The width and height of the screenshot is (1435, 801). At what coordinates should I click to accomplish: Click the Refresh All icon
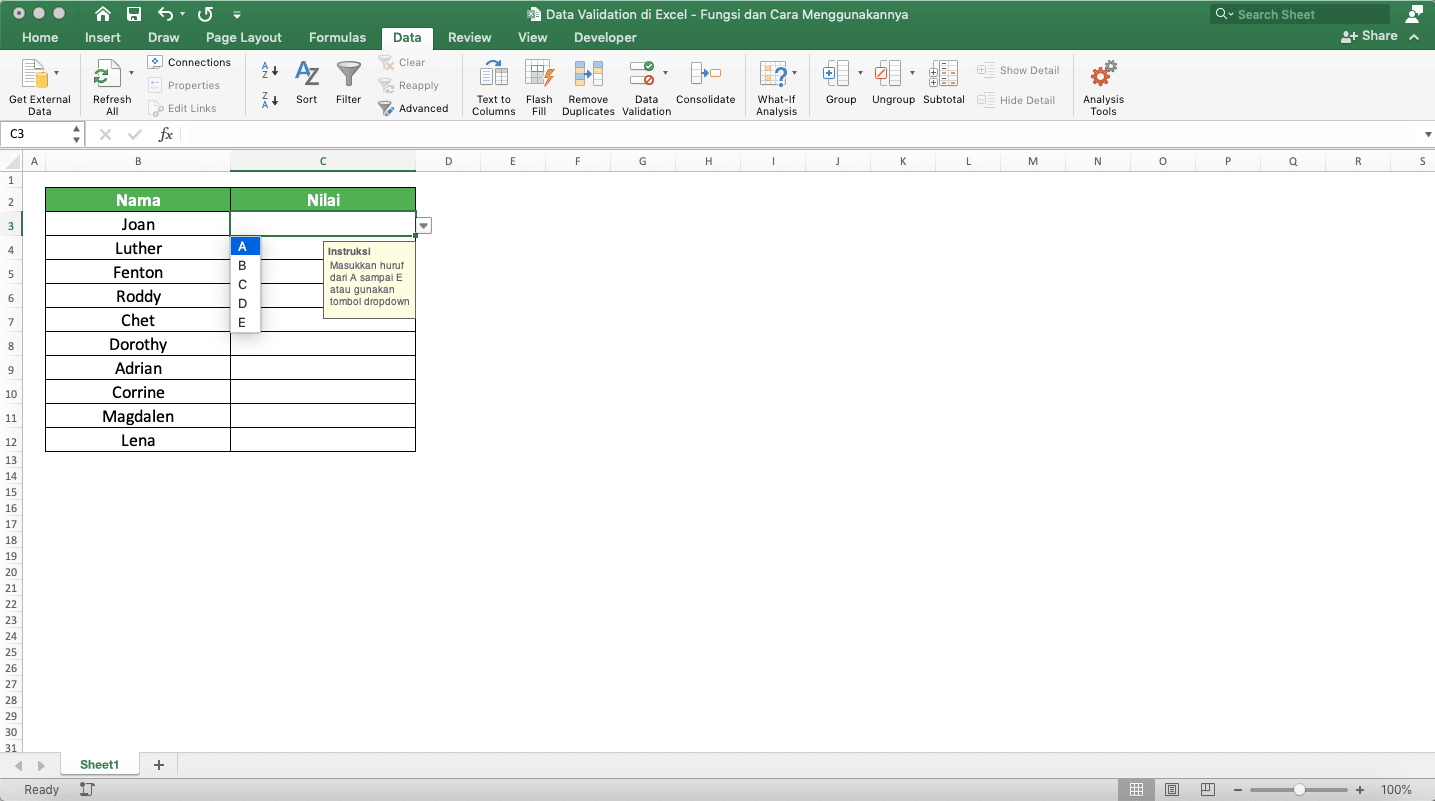pos(106,75)
